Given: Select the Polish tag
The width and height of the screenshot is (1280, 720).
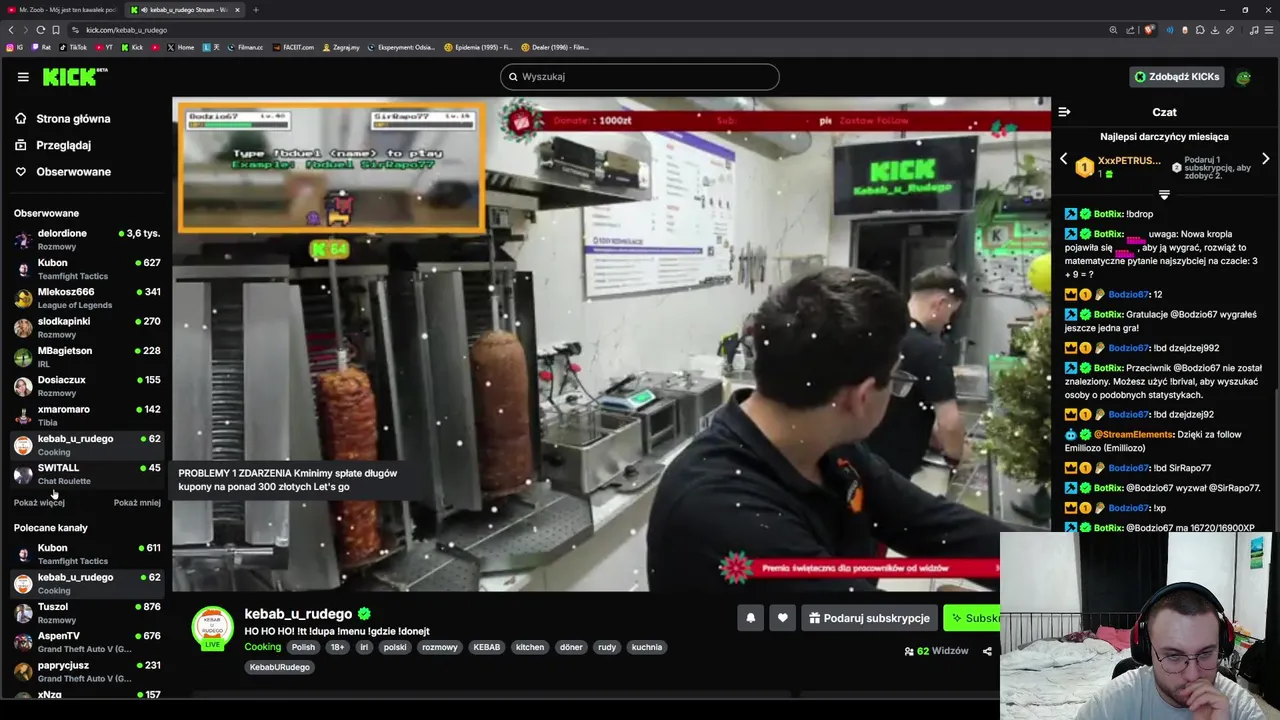Looking at the screenshot, I should pos(303,647).
